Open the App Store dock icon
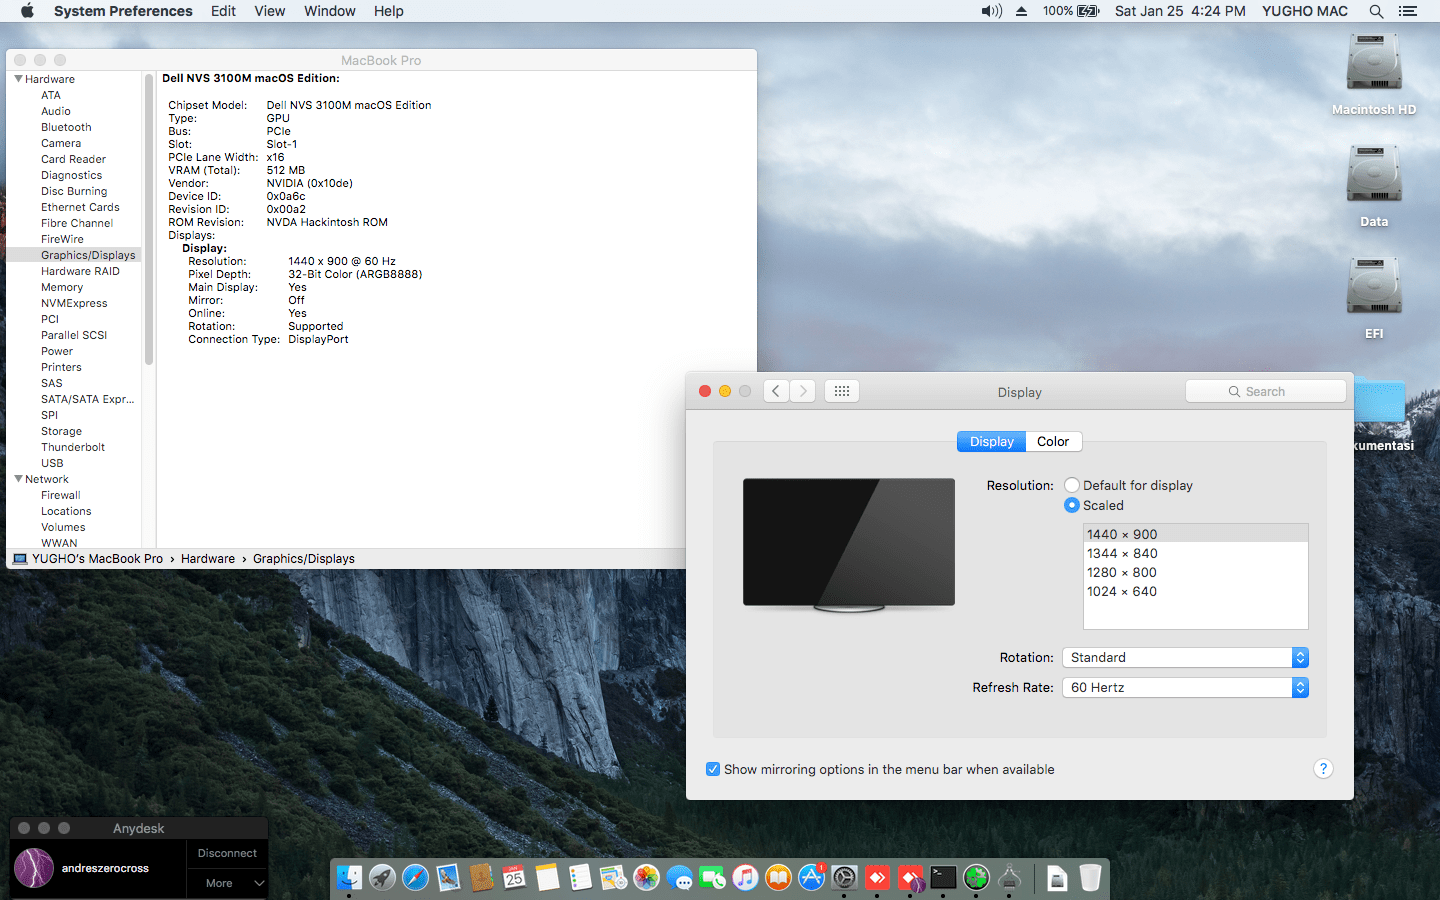1440x900 pixels. point(811,878)
